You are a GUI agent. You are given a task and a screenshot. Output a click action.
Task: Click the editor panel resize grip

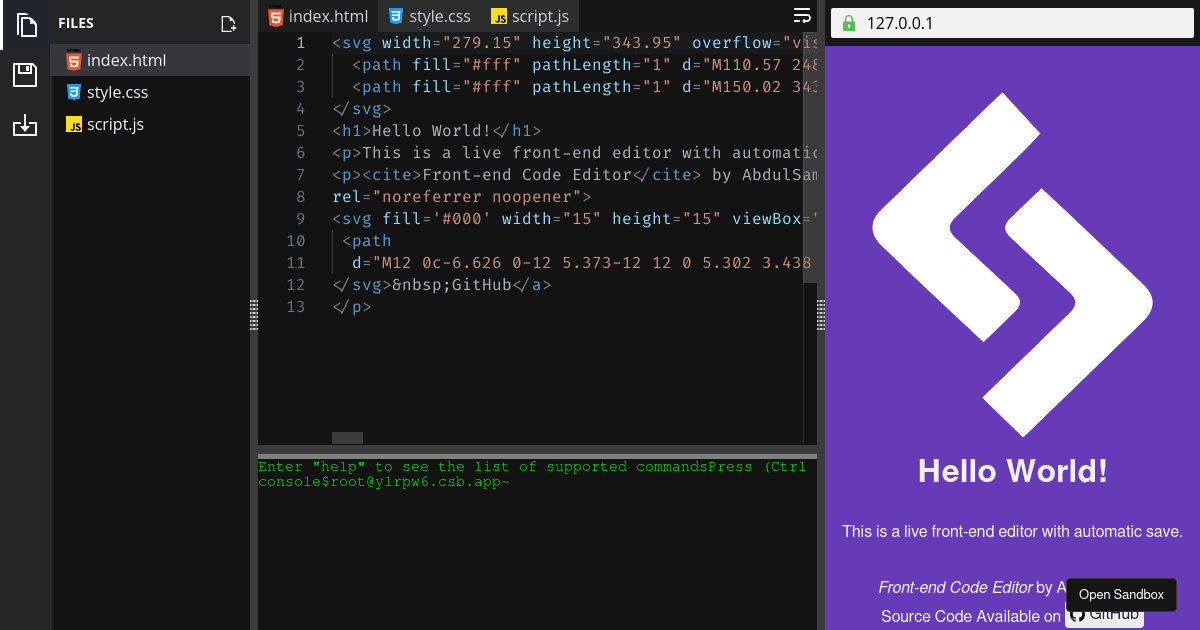[253, 315]
